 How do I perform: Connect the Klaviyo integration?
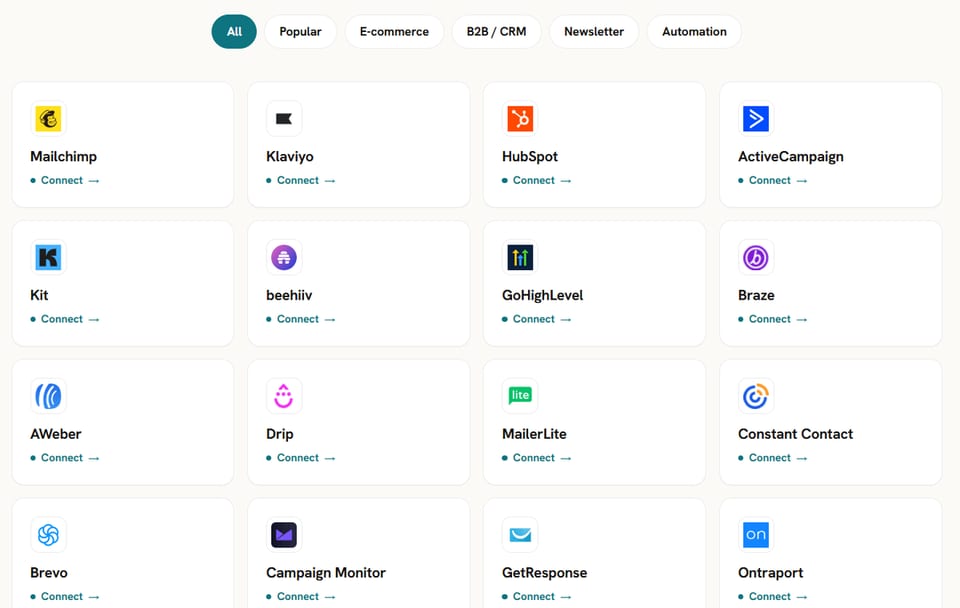coord(301,181)
